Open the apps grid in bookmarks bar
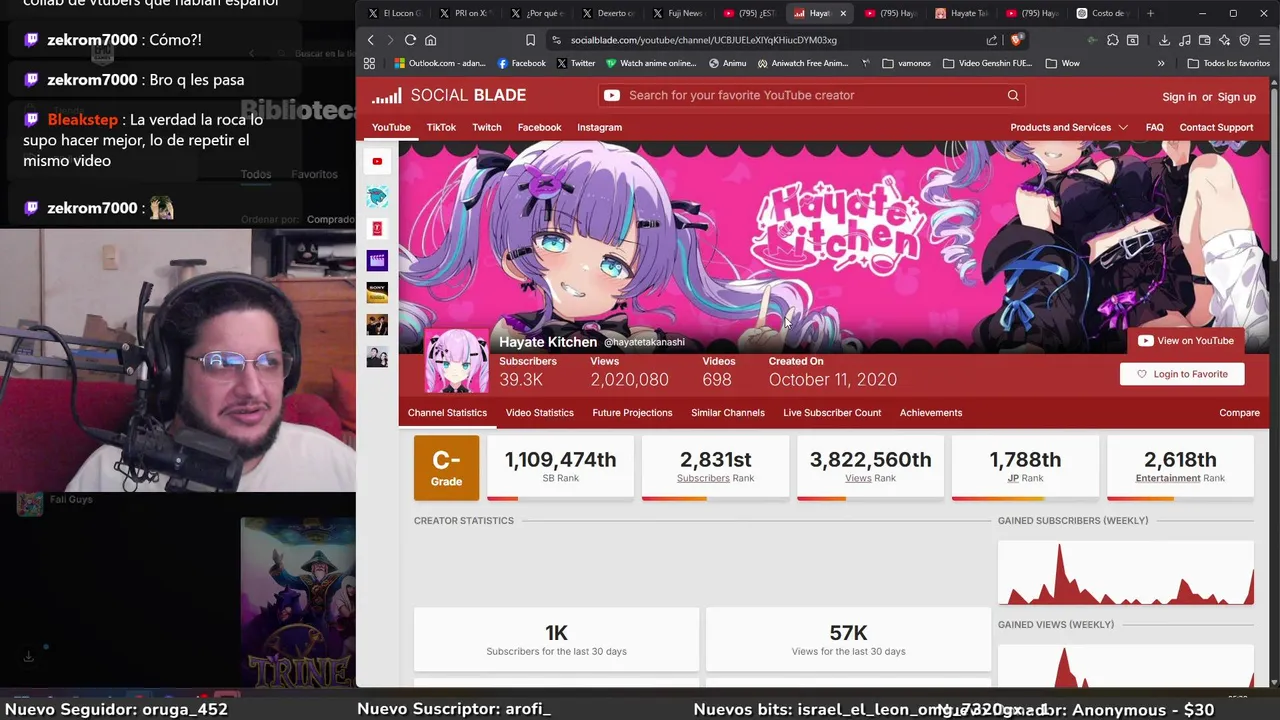1280x720 pixels. (369, 63)
